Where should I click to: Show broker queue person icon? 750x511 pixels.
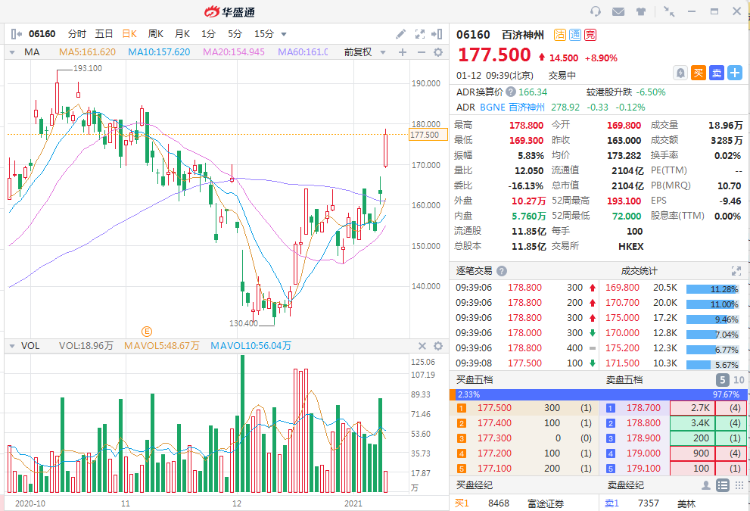click(x=706, y=486)
